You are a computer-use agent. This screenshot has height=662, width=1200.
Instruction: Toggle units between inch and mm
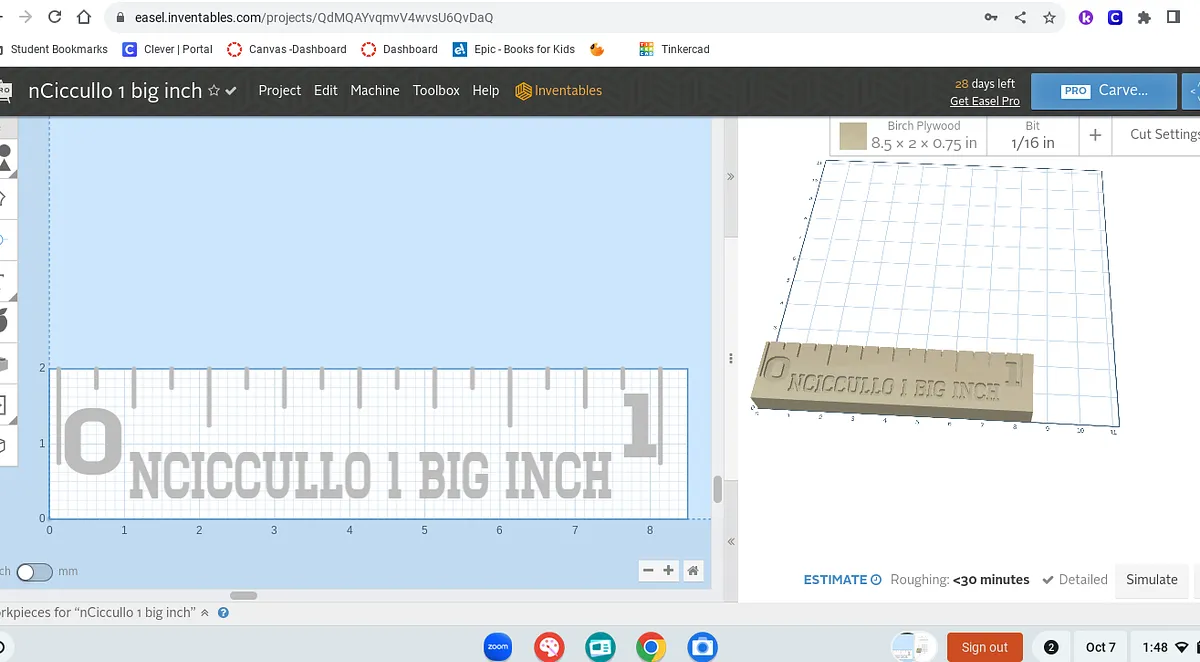coord(34,572)
